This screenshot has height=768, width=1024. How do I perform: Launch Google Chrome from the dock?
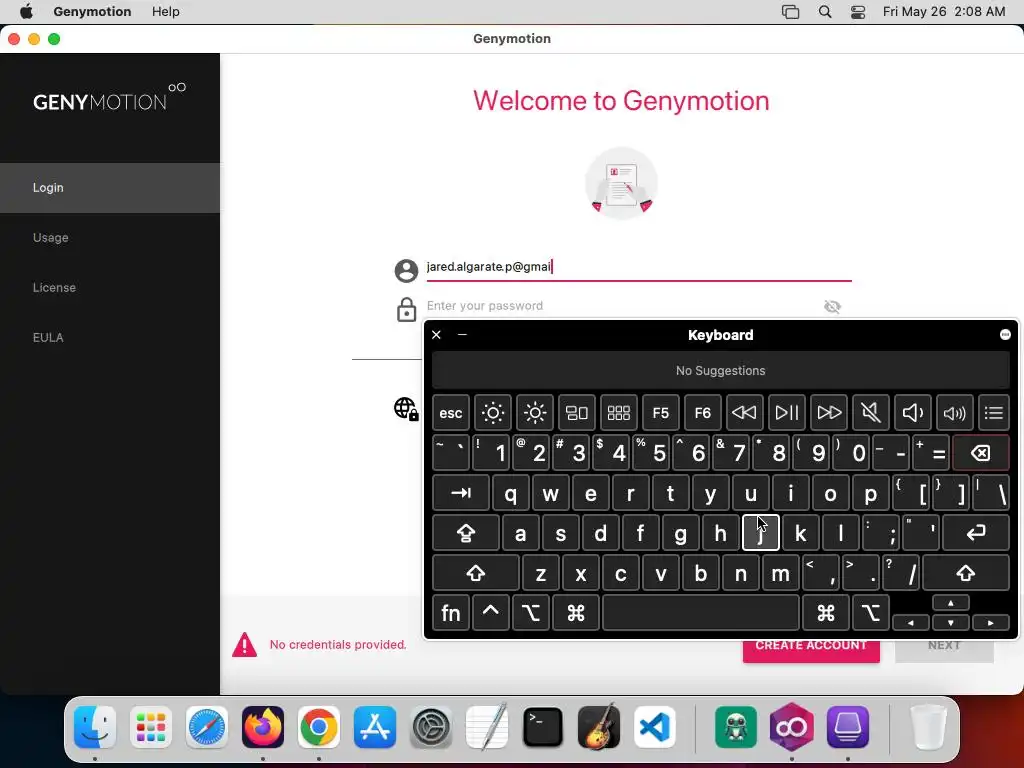[x=319, y=727]
